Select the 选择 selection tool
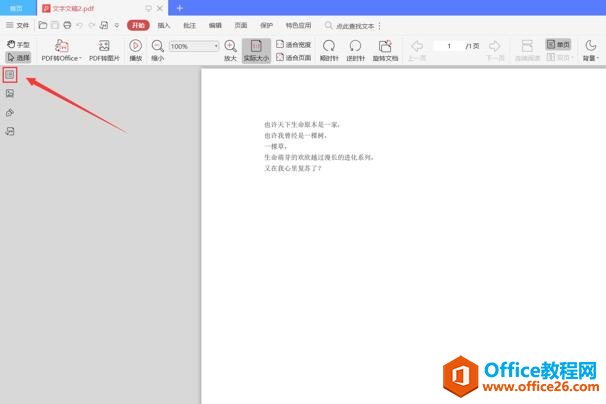Image resolution: width=606 pixels, height=404 pixels. tap(18, 58)
